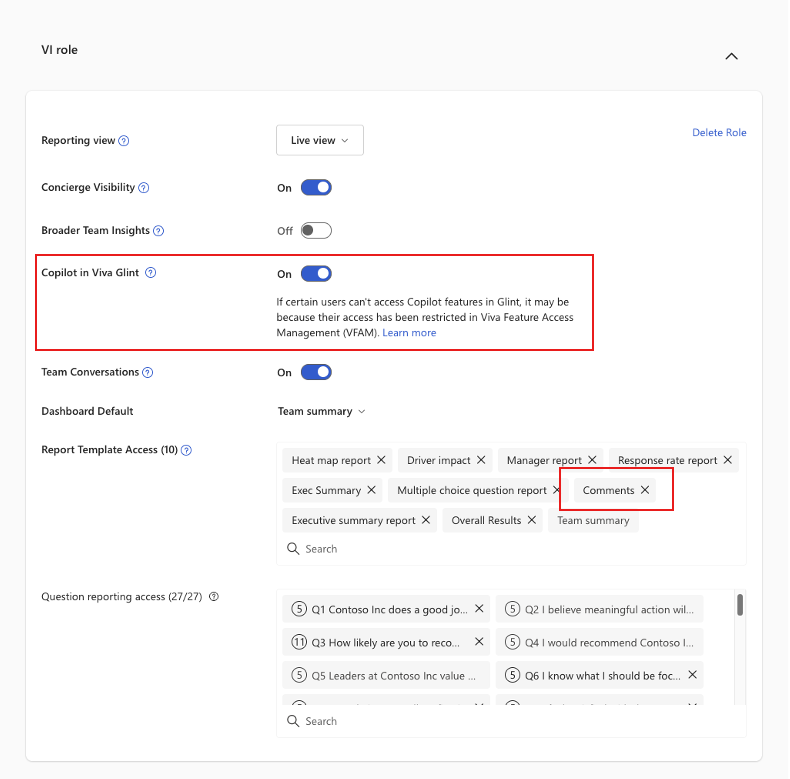Select Q5 Leaders at Contoso question

(x=386, y=675)
